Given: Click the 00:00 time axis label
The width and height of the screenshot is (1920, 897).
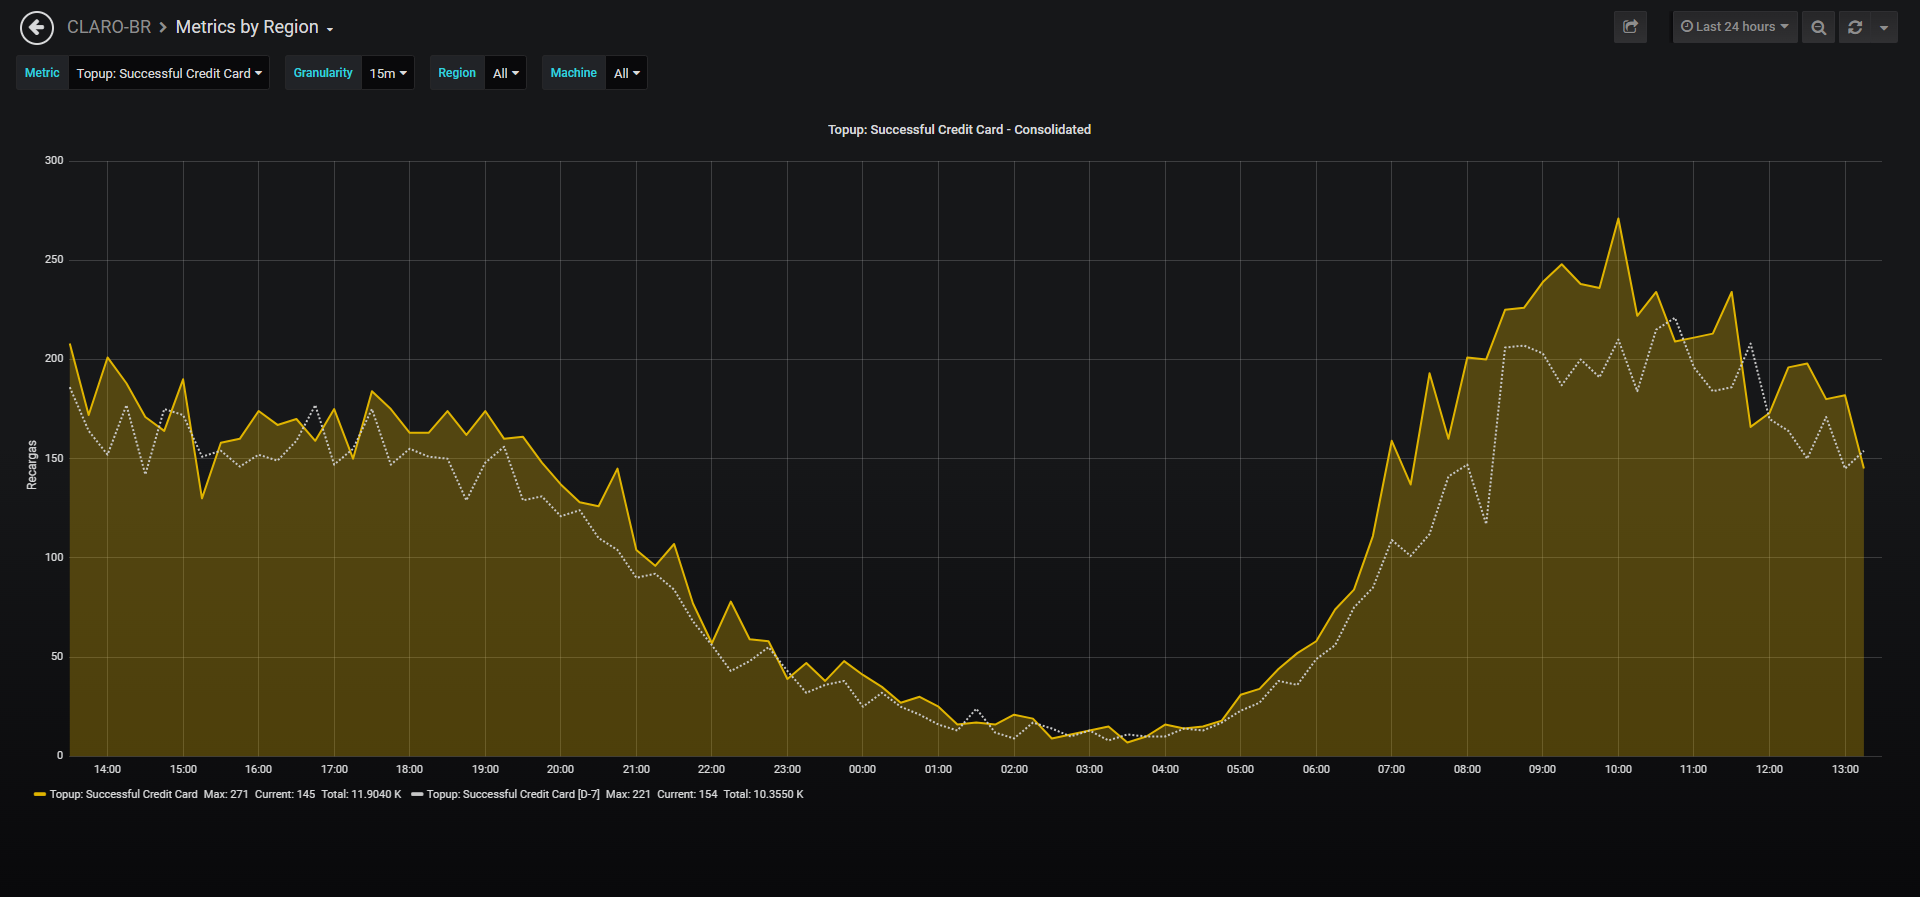Looking at the screenshot, I should [862, 770].
